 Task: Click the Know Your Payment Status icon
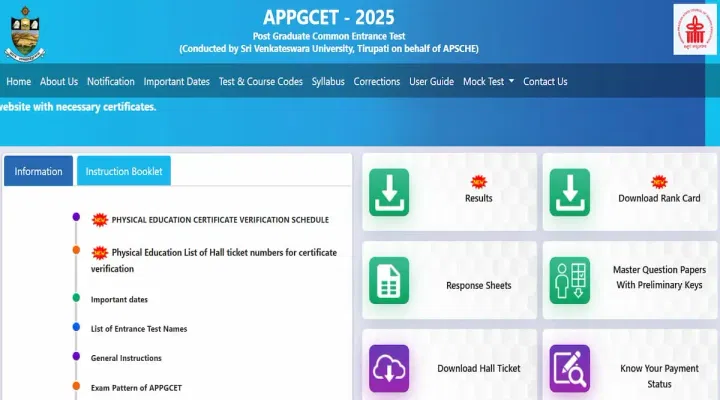pyautogui.click(x=569, y=368)
